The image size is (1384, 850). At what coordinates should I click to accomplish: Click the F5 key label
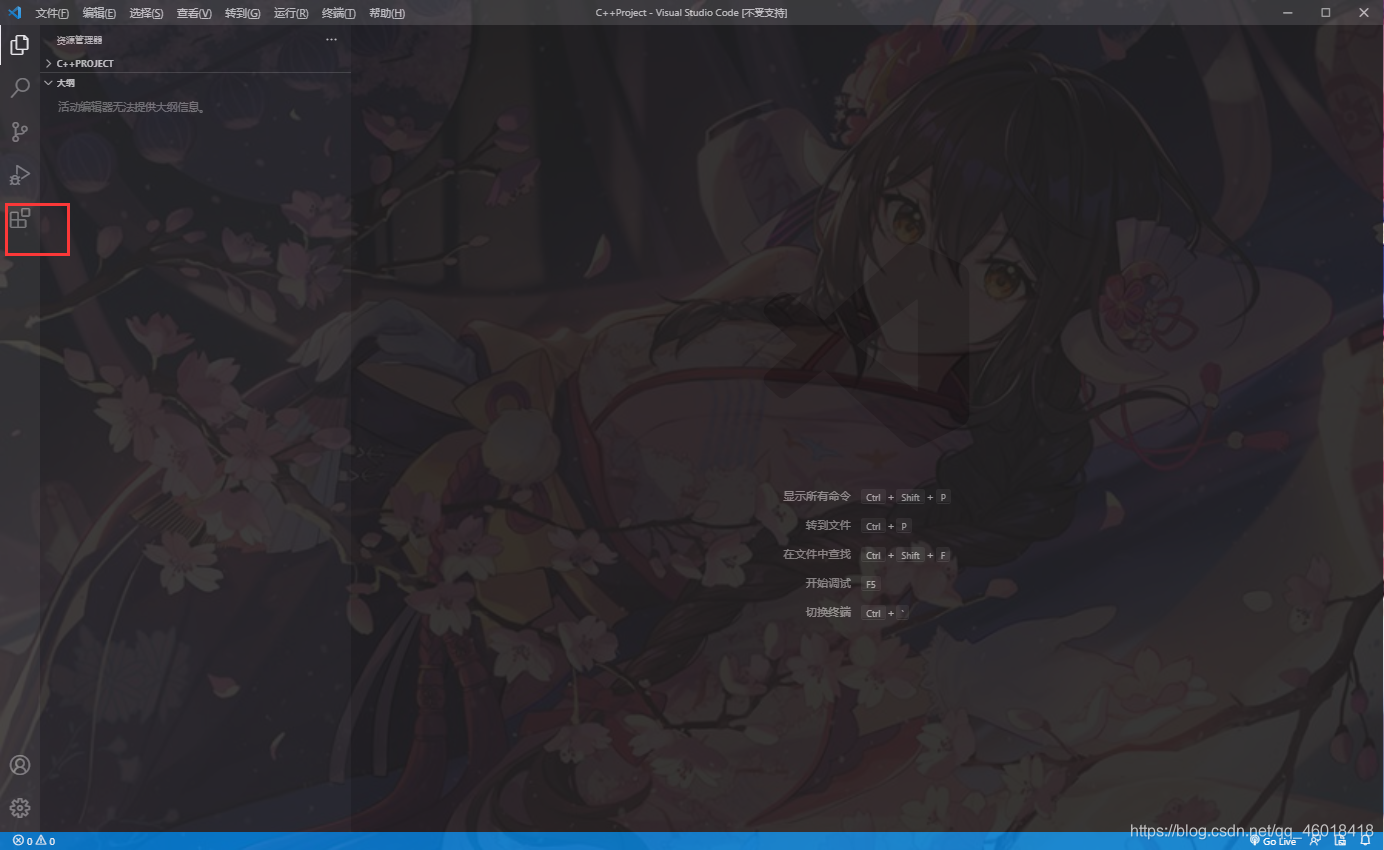click(x=870, y=584)
